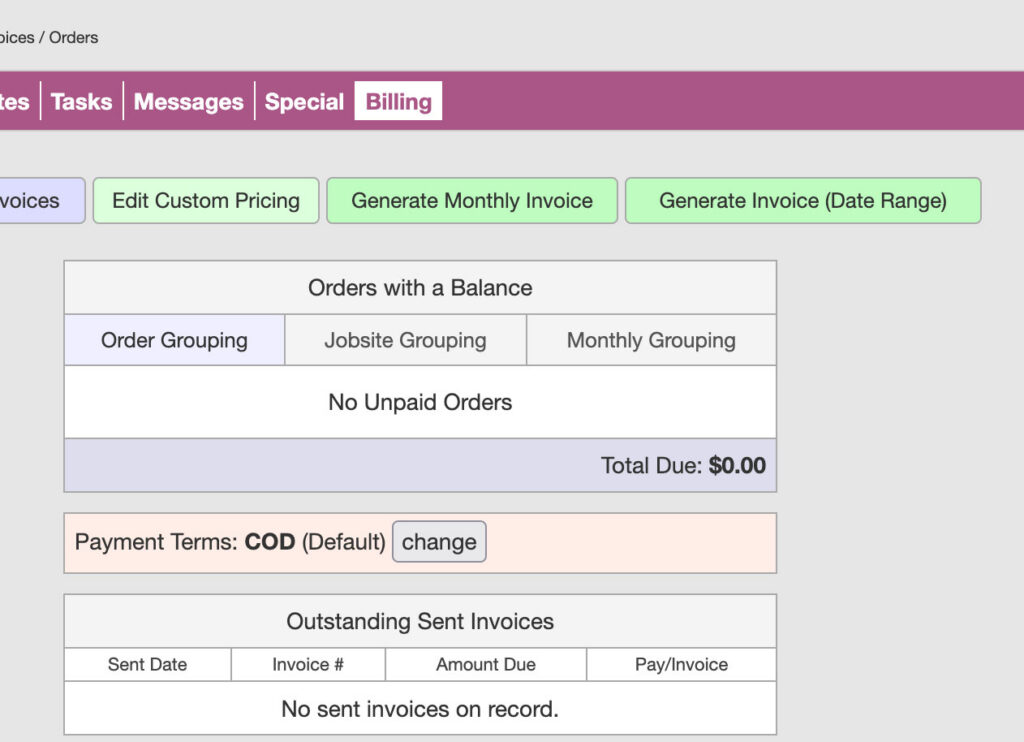Click Edit Custom Pricing
This screenshot has width=1024, height=742.
[205, 200]
